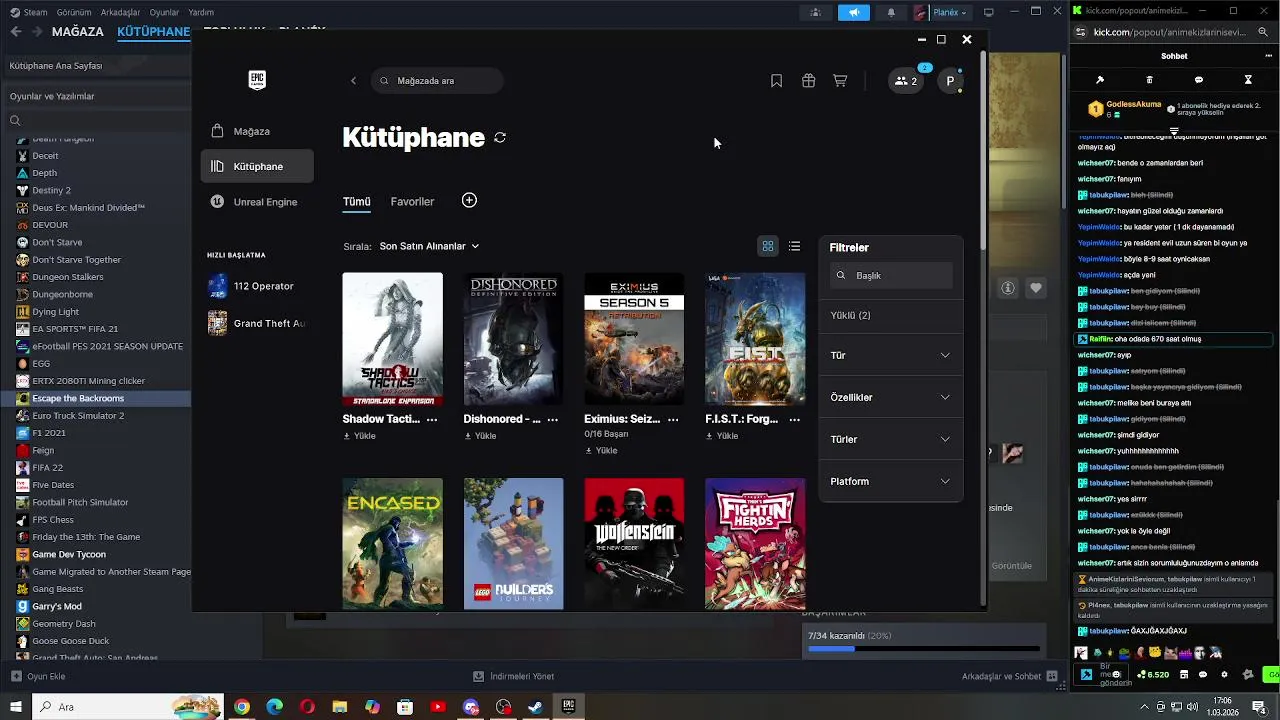Open sort dropdown Son Satın Alınanlar

pos(429,246)
